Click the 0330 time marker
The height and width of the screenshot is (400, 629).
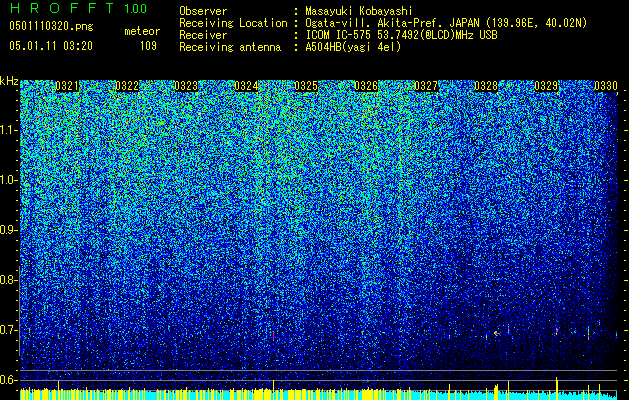pos(606,86)
